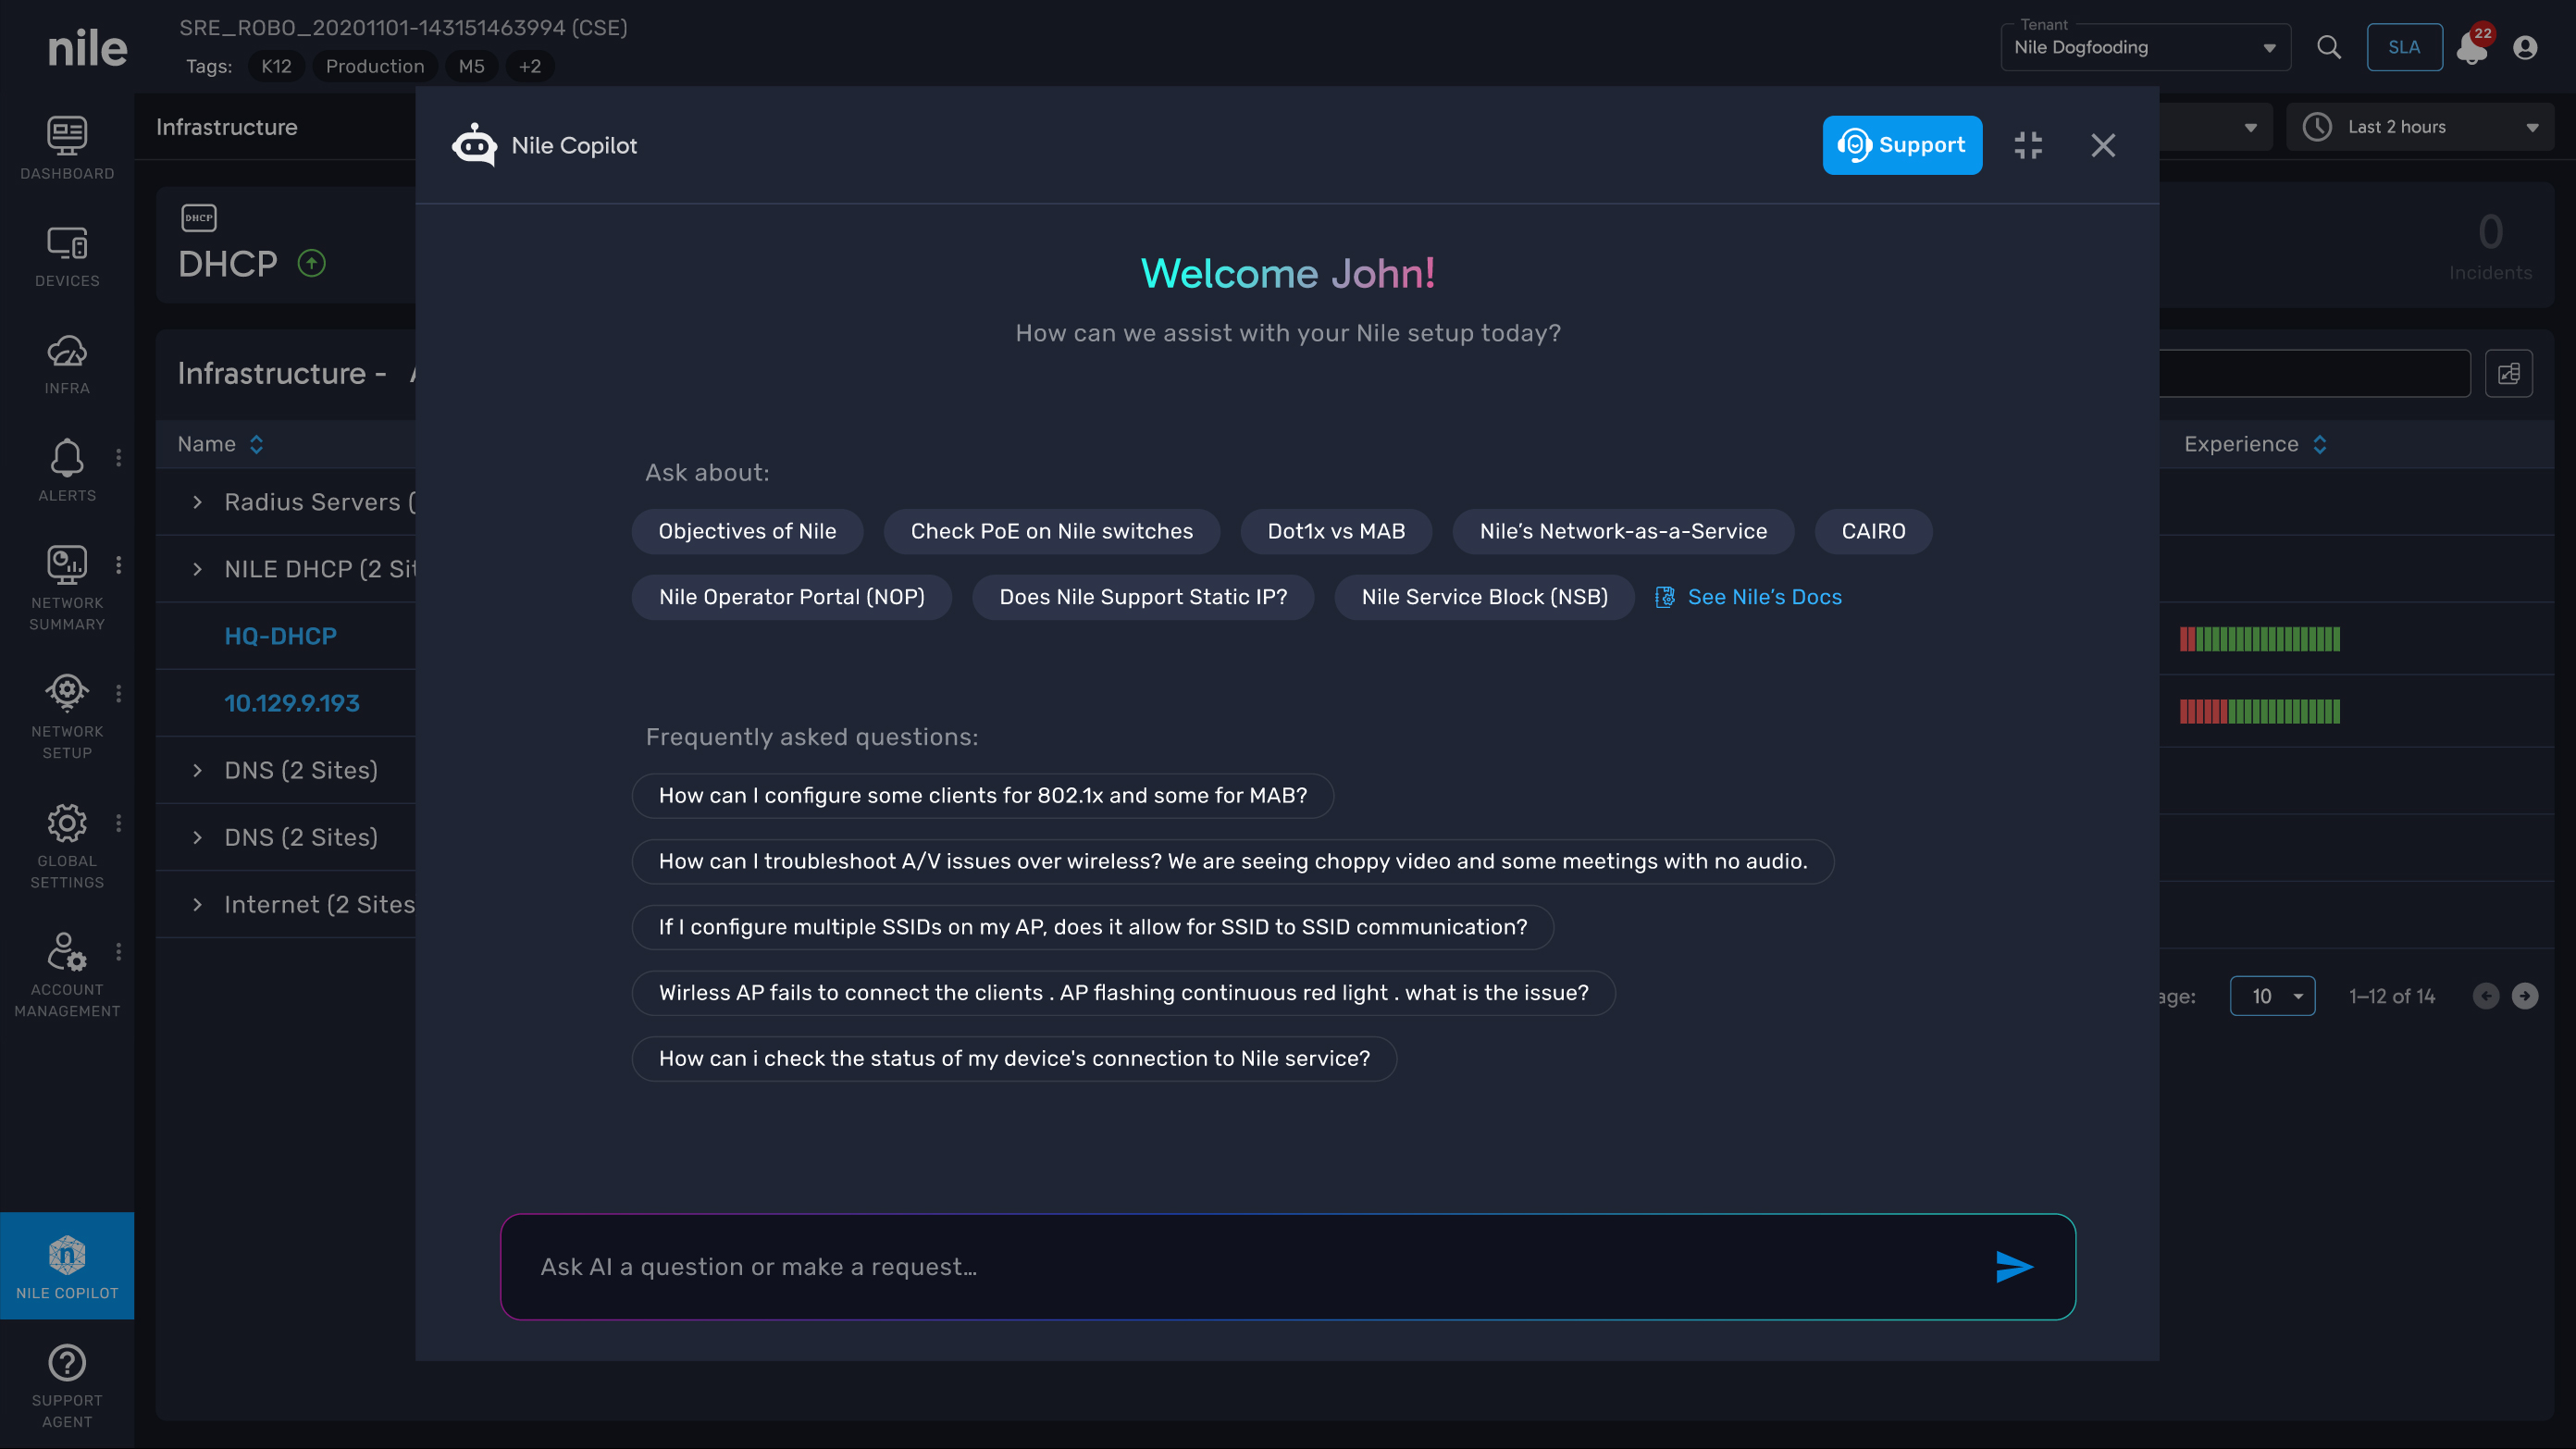Screen dimensions: 2576x1449
Task: Select the Dot1x vs MAB chip
Action: click(1336, 531)
